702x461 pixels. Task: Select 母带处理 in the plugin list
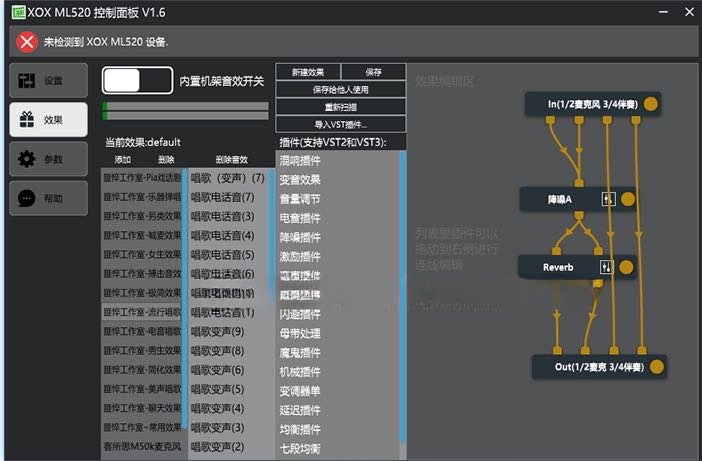338,334
